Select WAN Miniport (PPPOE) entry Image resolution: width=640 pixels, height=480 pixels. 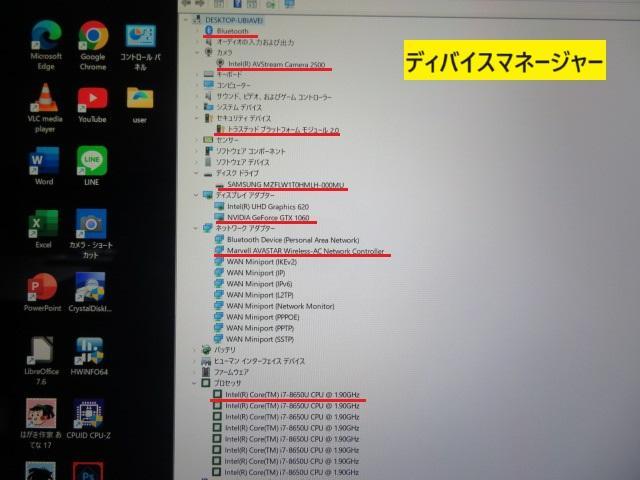263,317
